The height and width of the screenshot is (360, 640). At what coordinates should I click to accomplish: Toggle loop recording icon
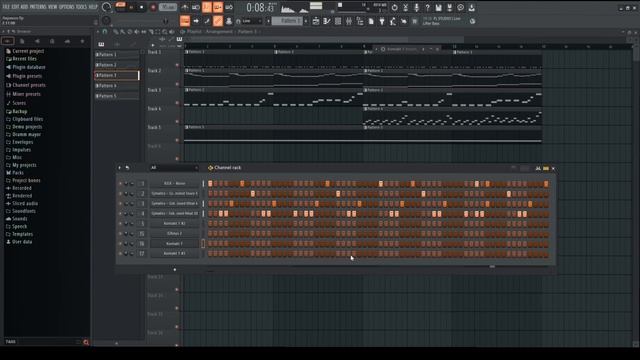coord(229,7)
